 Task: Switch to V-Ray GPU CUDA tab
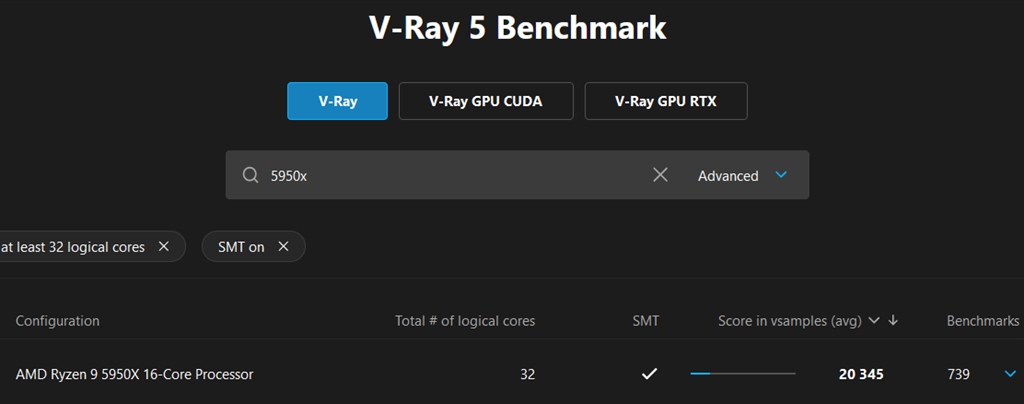(485, 101)
